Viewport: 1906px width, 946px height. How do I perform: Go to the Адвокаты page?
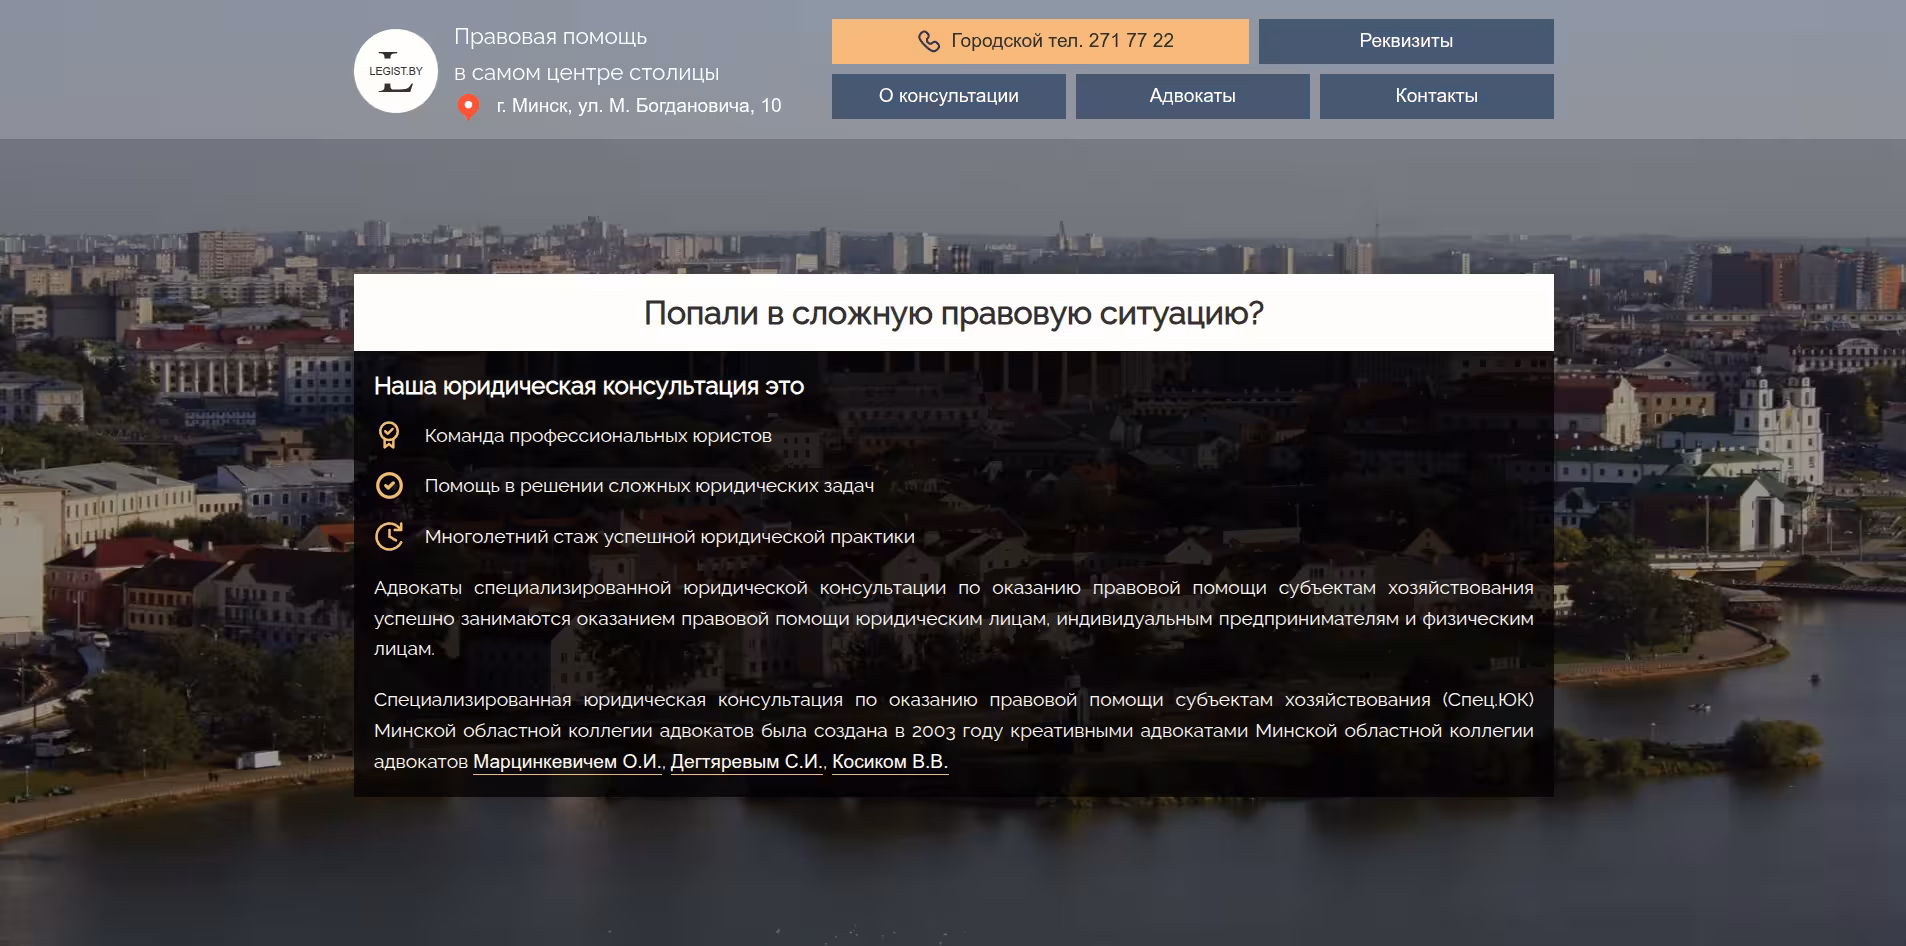pyautogui.click(x=1193, y=96)
